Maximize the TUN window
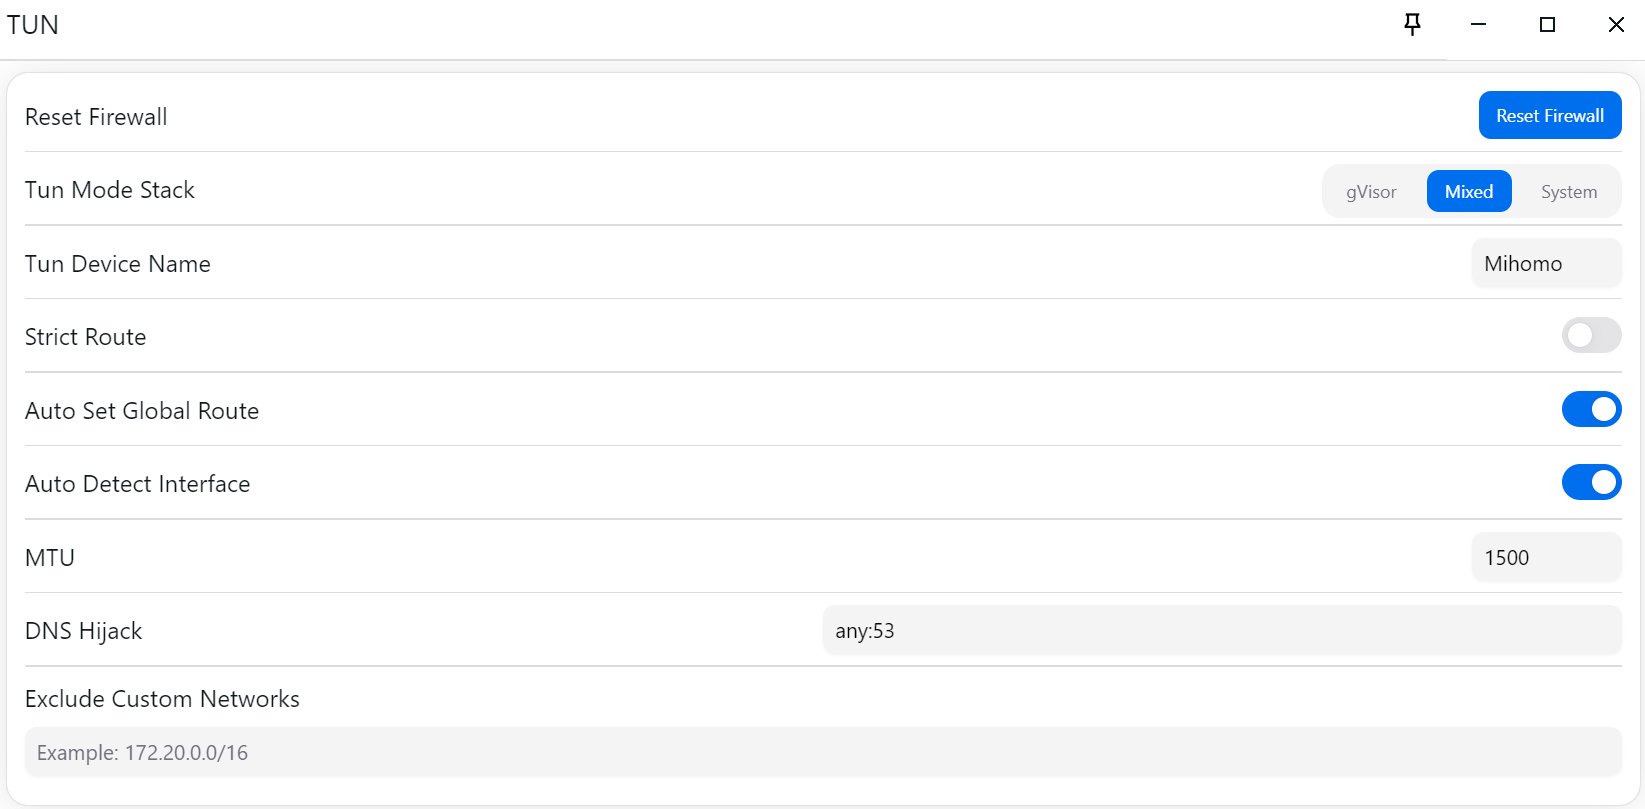The image size is (1645, 809). [1547, 25]
